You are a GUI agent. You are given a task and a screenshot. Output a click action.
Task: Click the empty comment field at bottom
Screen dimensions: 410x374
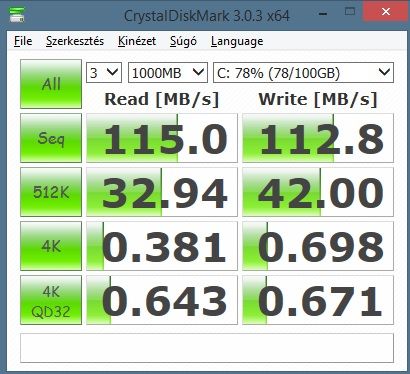click(x=207, y=348)
